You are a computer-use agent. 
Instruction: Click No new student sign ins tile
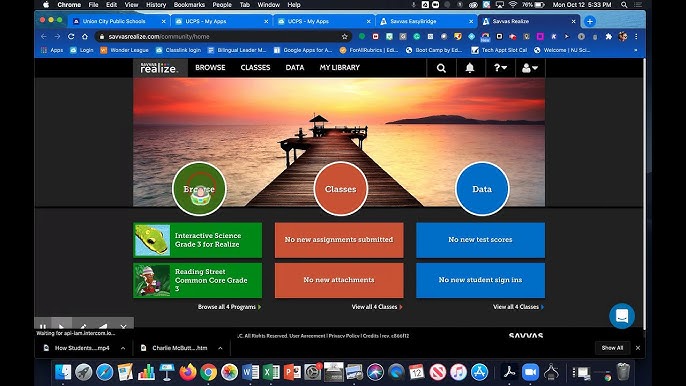480,280
